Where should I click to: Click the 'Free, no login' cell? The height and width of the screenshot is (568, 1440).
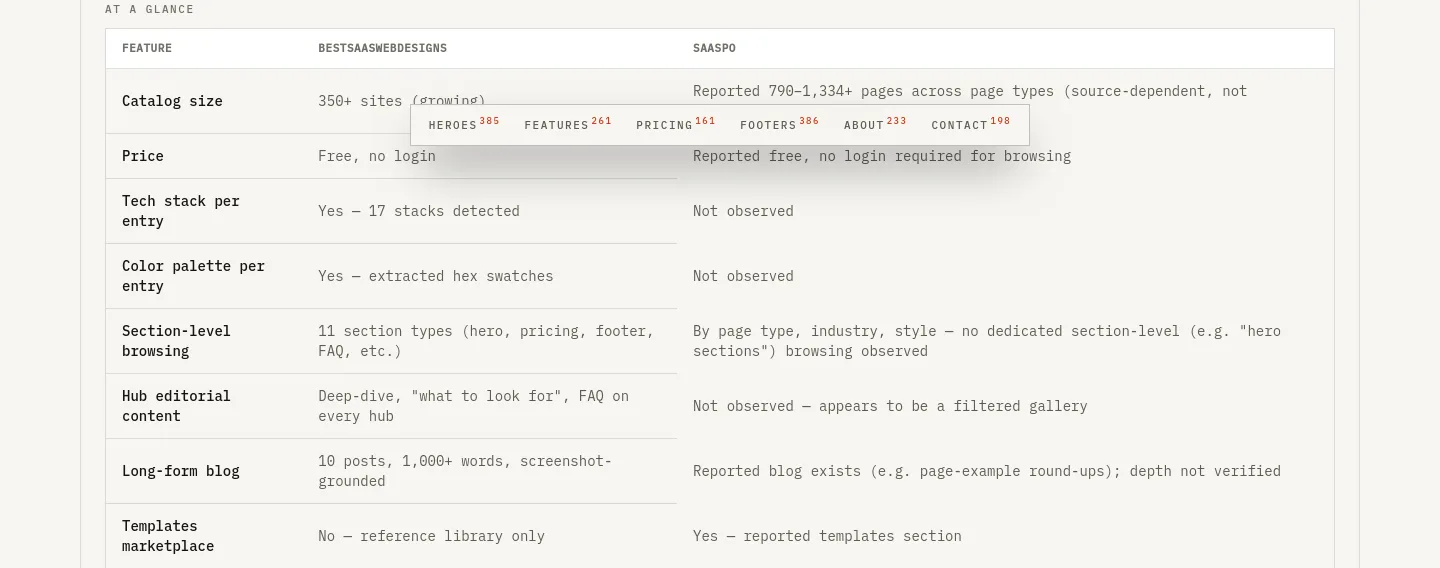coord(377,156)
